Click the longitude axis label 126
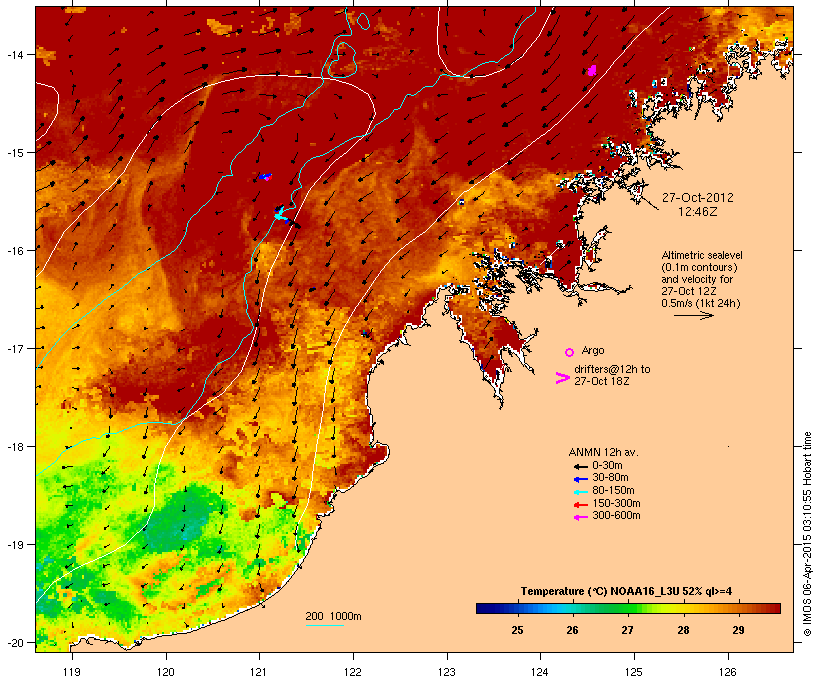Viewport: 820px width, 680px height. [728, 672]
